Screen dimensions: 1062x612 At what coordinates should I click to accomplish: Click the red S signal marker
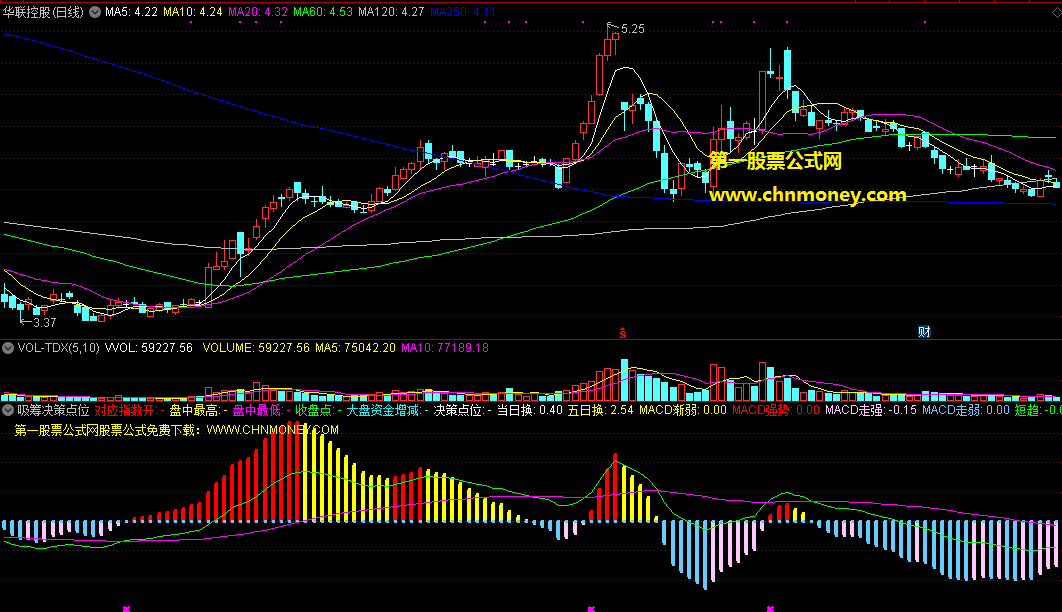click(x=622, y=332)
